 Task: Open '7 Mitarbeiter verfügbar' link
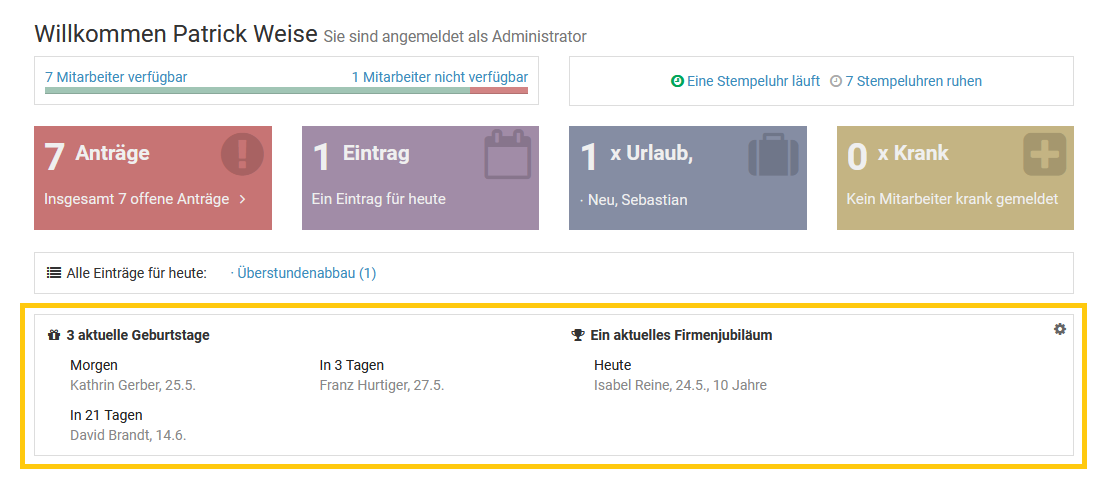116,77
